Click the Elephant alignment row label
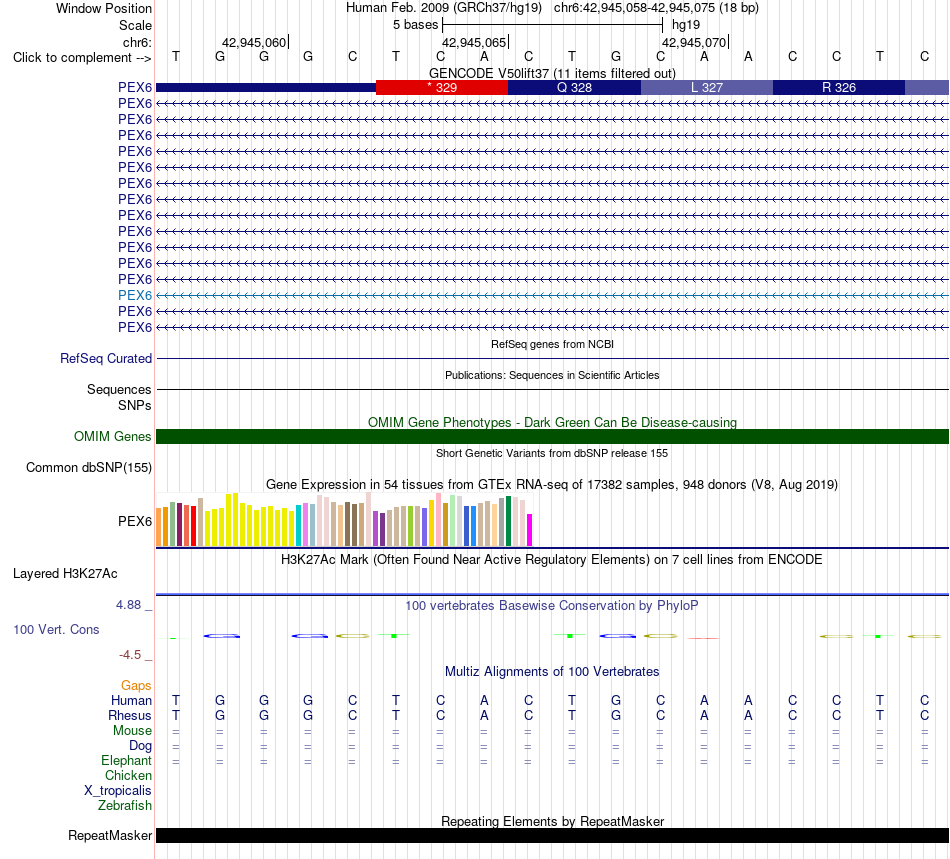Screen dimensions: 950x859 [x=126, y=760]
